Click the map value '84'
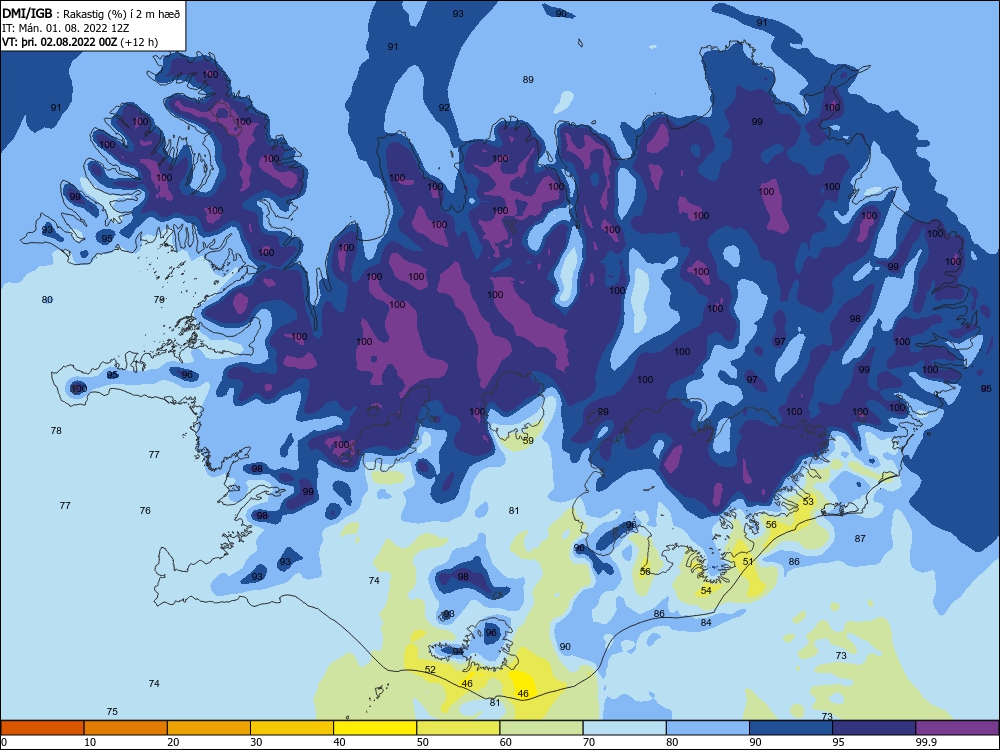 click(x=706, y=622)
